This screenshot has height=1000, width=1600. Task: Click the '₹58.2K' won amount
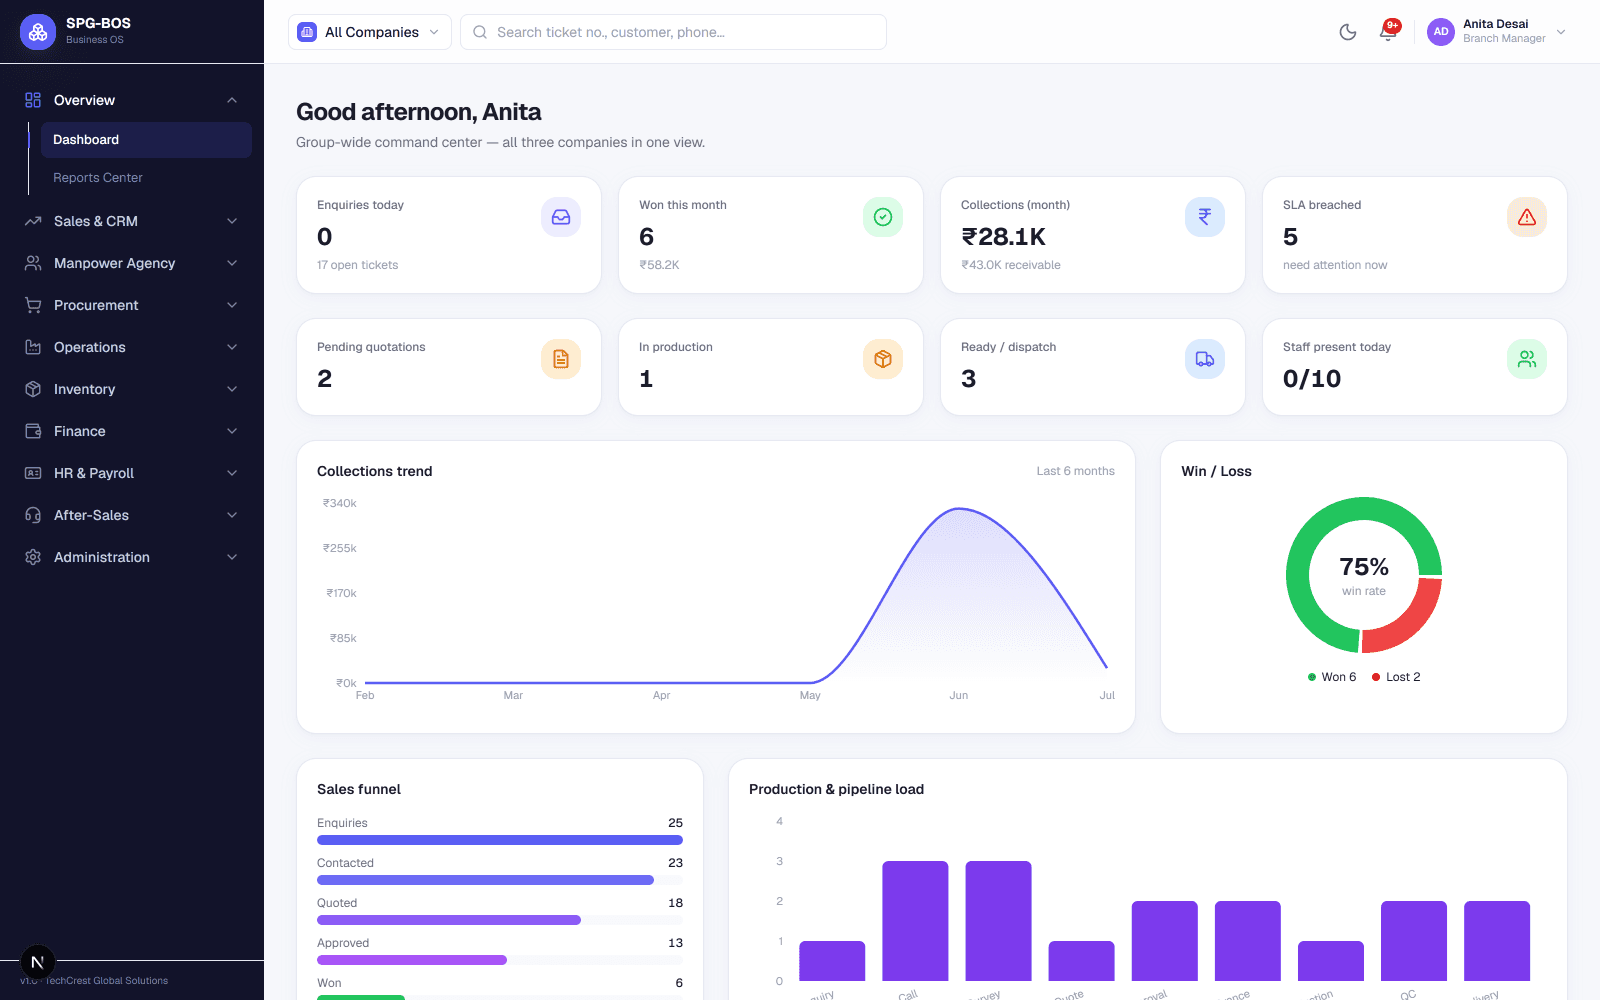659,265
